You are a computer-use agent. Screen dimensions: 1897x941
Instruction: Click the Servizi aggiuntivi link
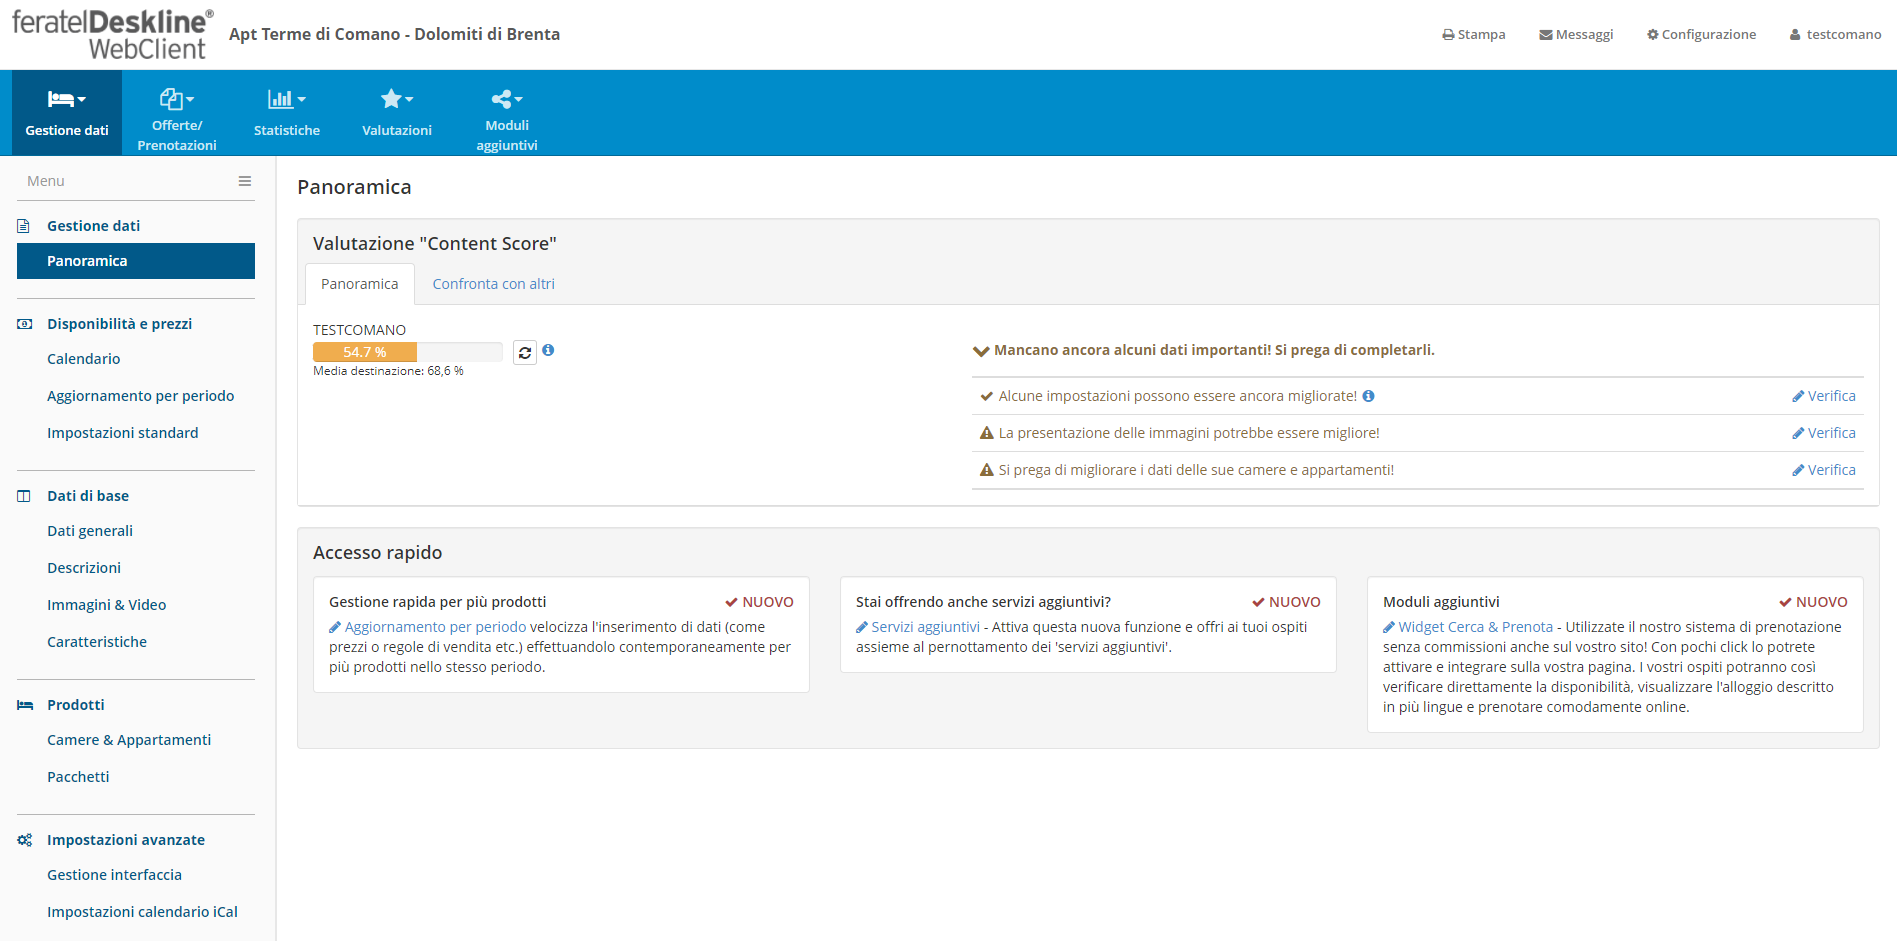point(924,627)
